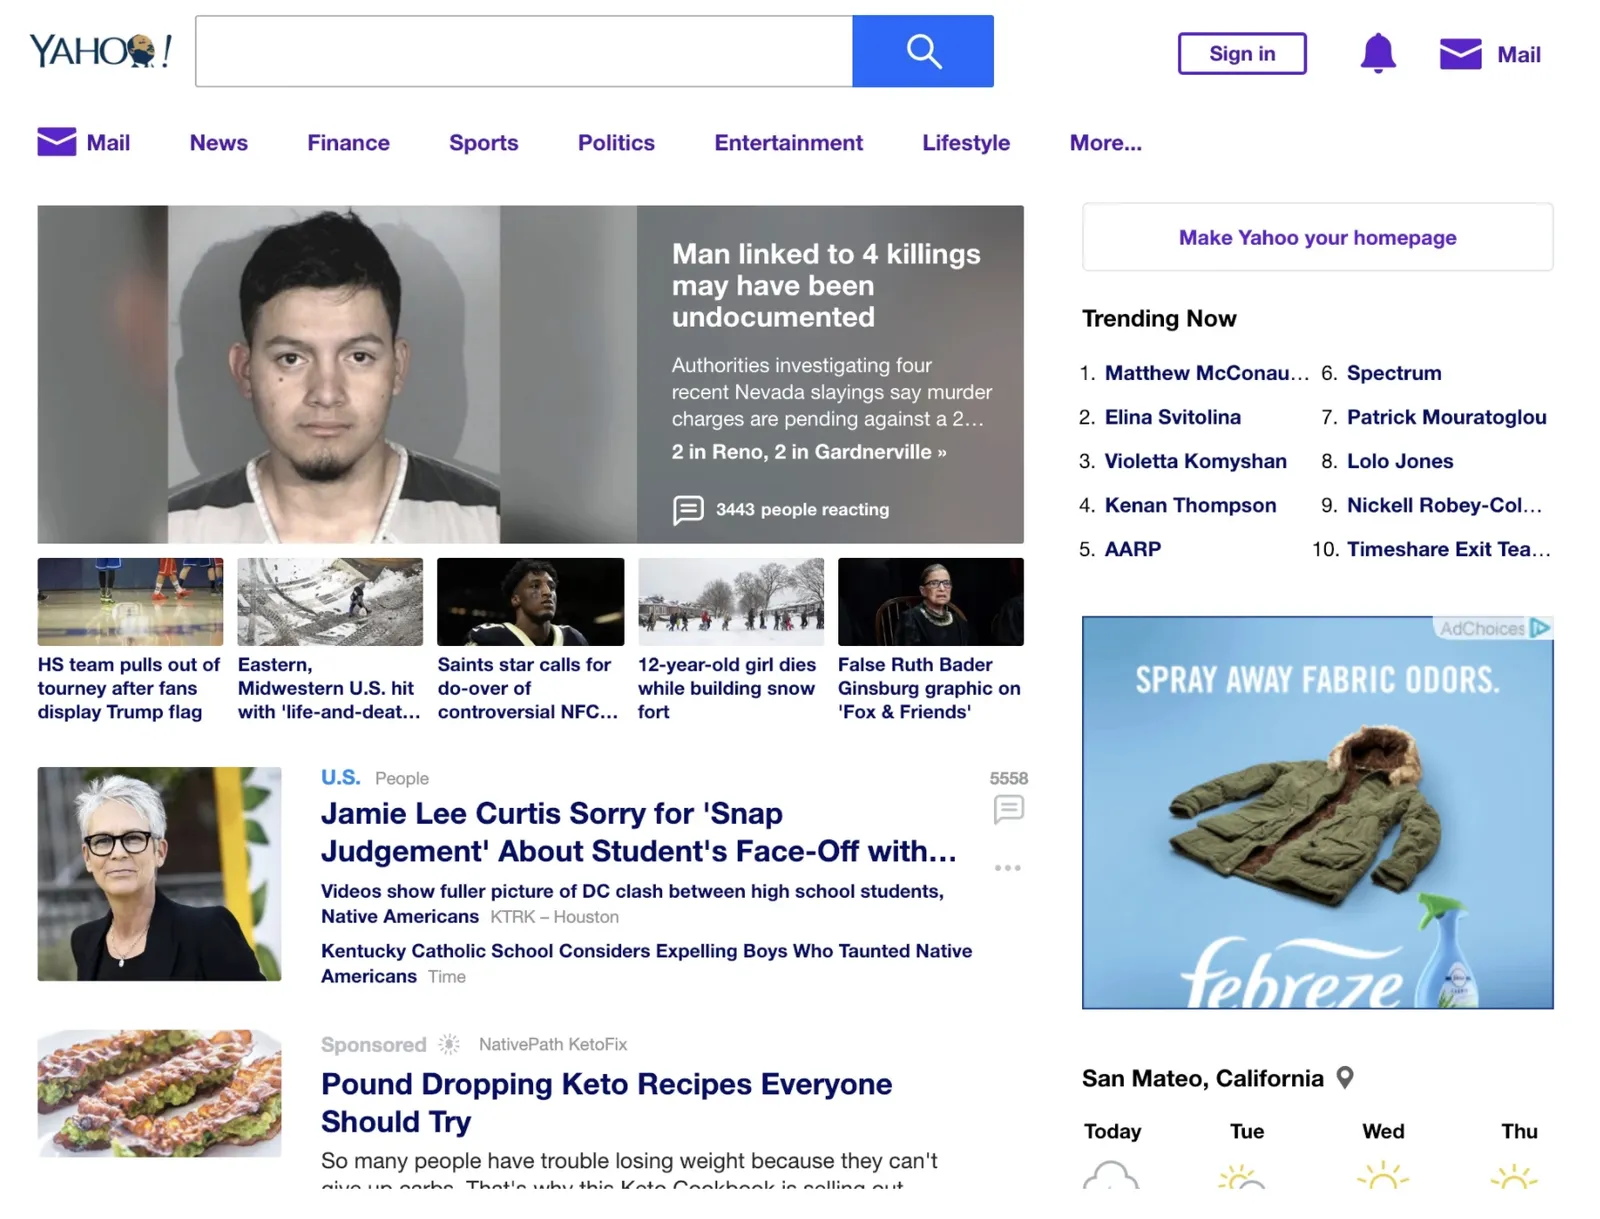
Task: Click the suspect mugshot lead image
Action: click(x=337, y=374)
